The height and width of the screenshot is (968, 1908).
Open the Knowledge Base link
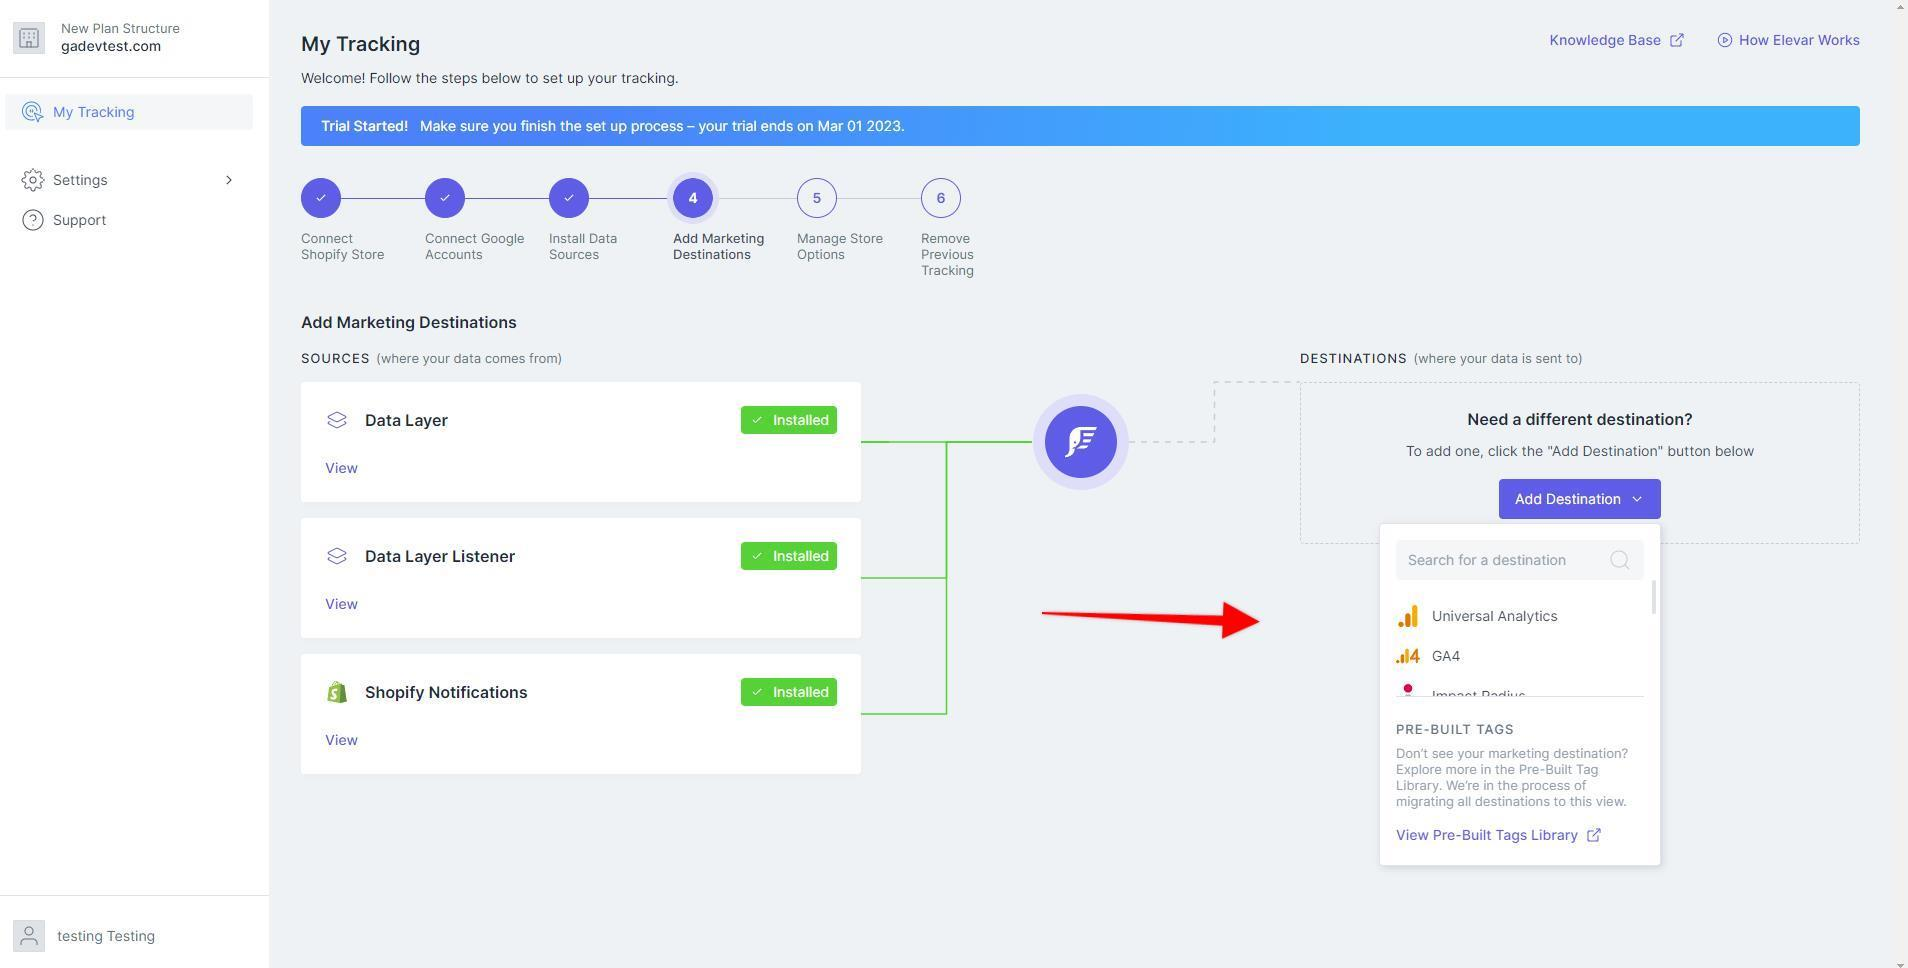pos(1617,40)
